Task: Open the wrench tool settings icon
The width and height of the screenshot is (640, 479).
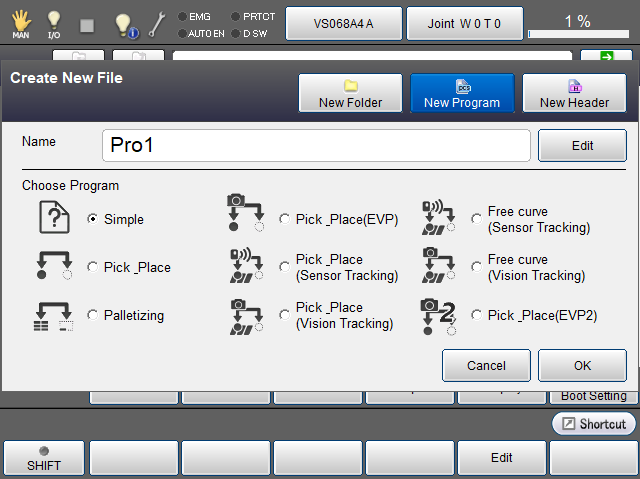Action: 158,23
